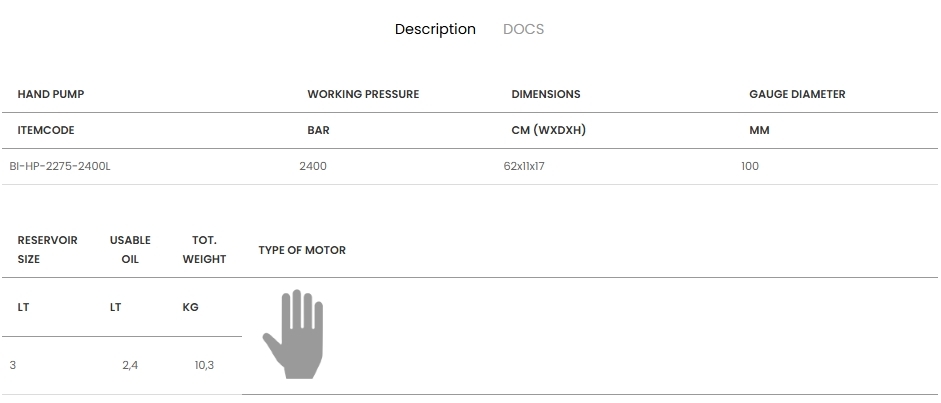Click the RESERVOIR SIZE column header
The height and width of the screenshot is (403, 941).
click(48, 249)
